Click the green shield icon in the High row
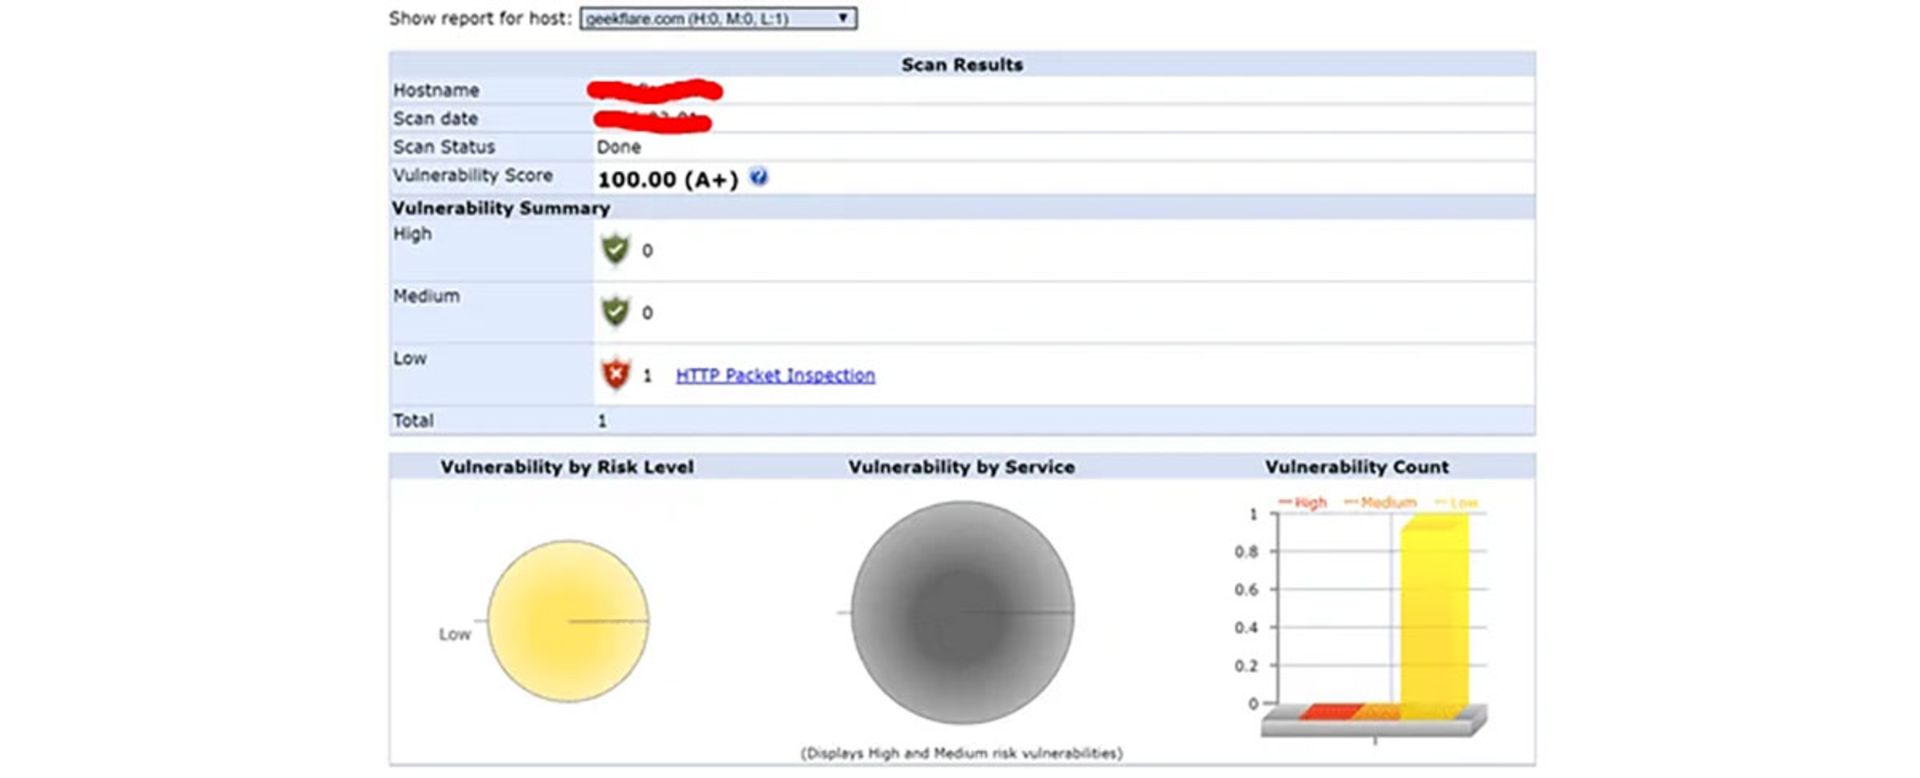This screenshot has height=778, width=1920. [x=615, y=249]
